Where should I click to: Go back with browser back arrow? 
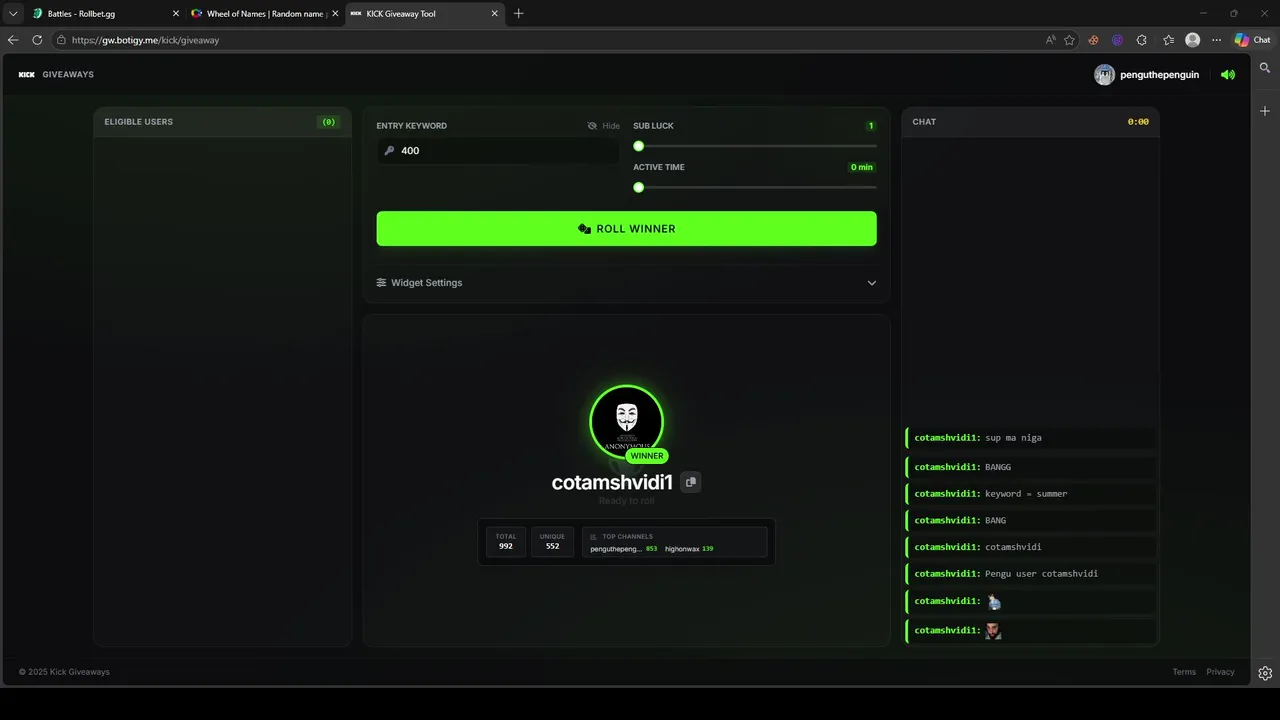(x=13, y=40)
